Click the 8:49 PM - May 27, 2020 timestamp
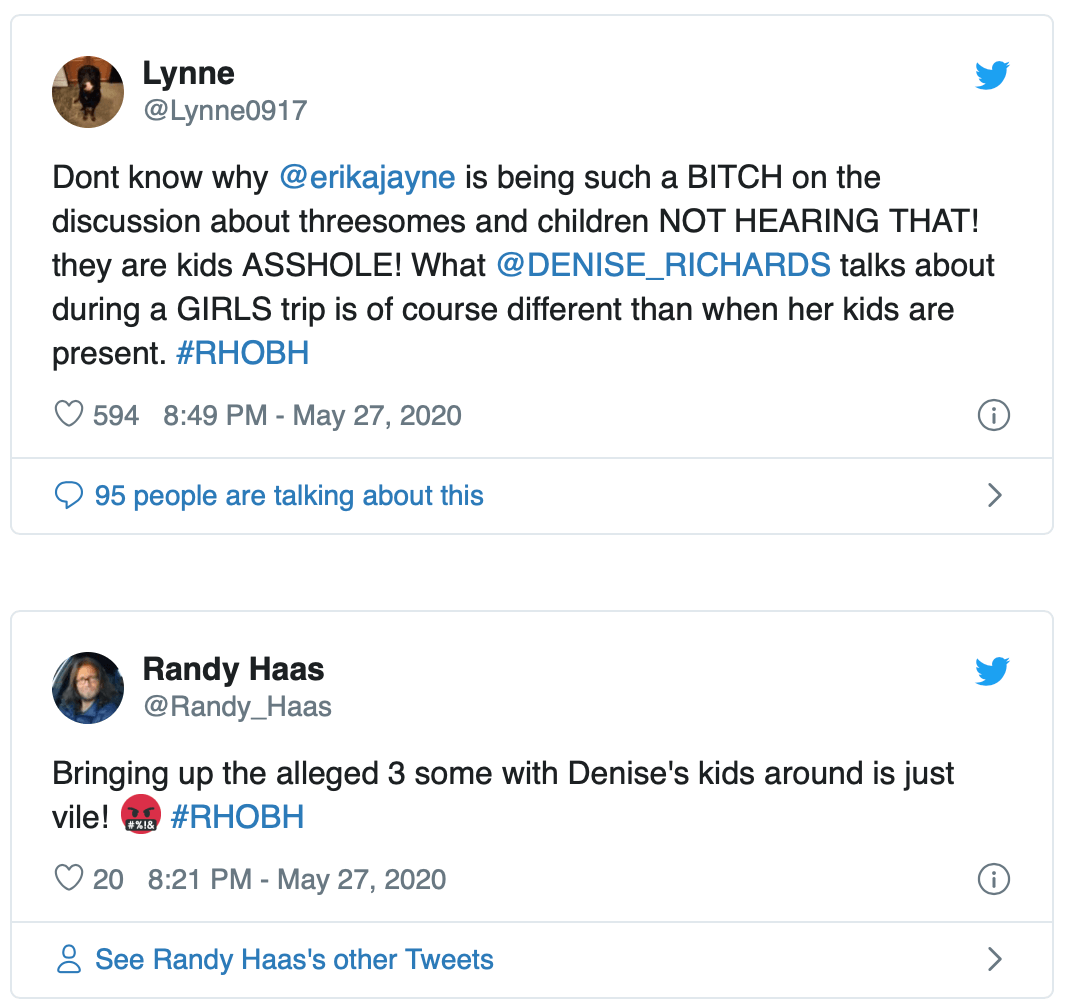Image resolution: width=1076 pixels, height=1008 pixels. tap(312, 415)
